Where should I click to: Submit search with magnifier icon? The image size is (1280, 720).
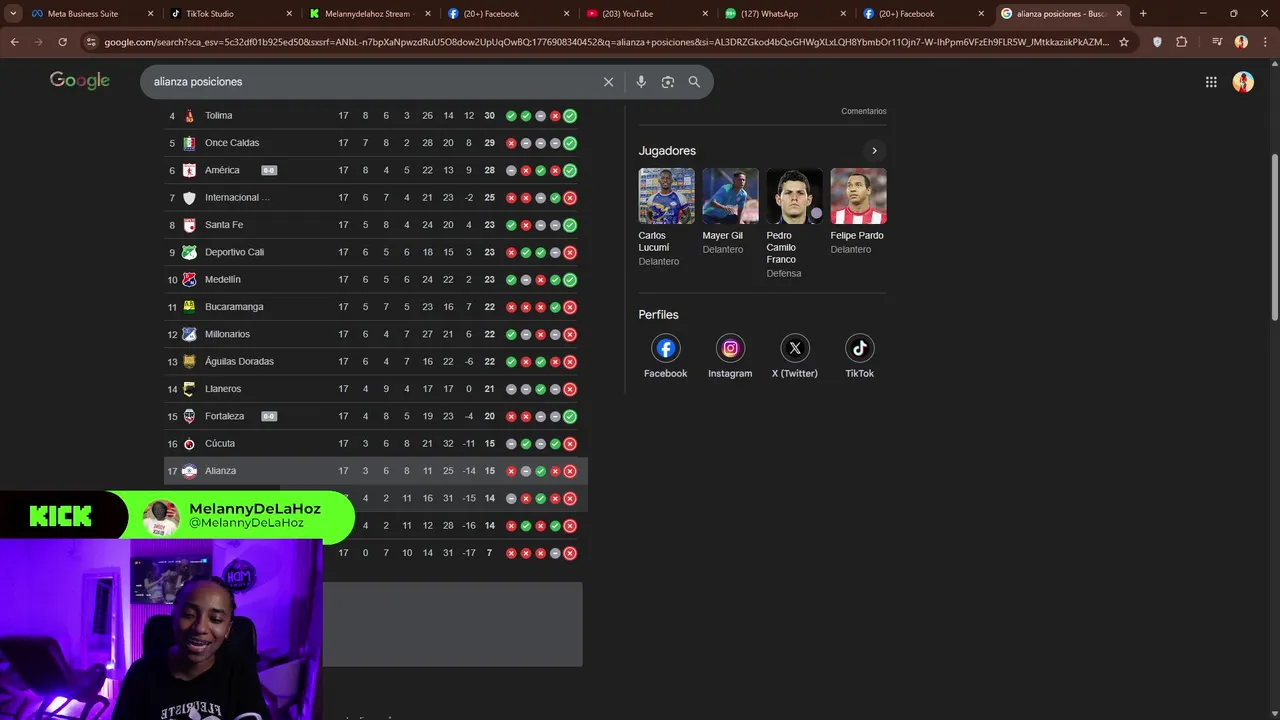694,82
